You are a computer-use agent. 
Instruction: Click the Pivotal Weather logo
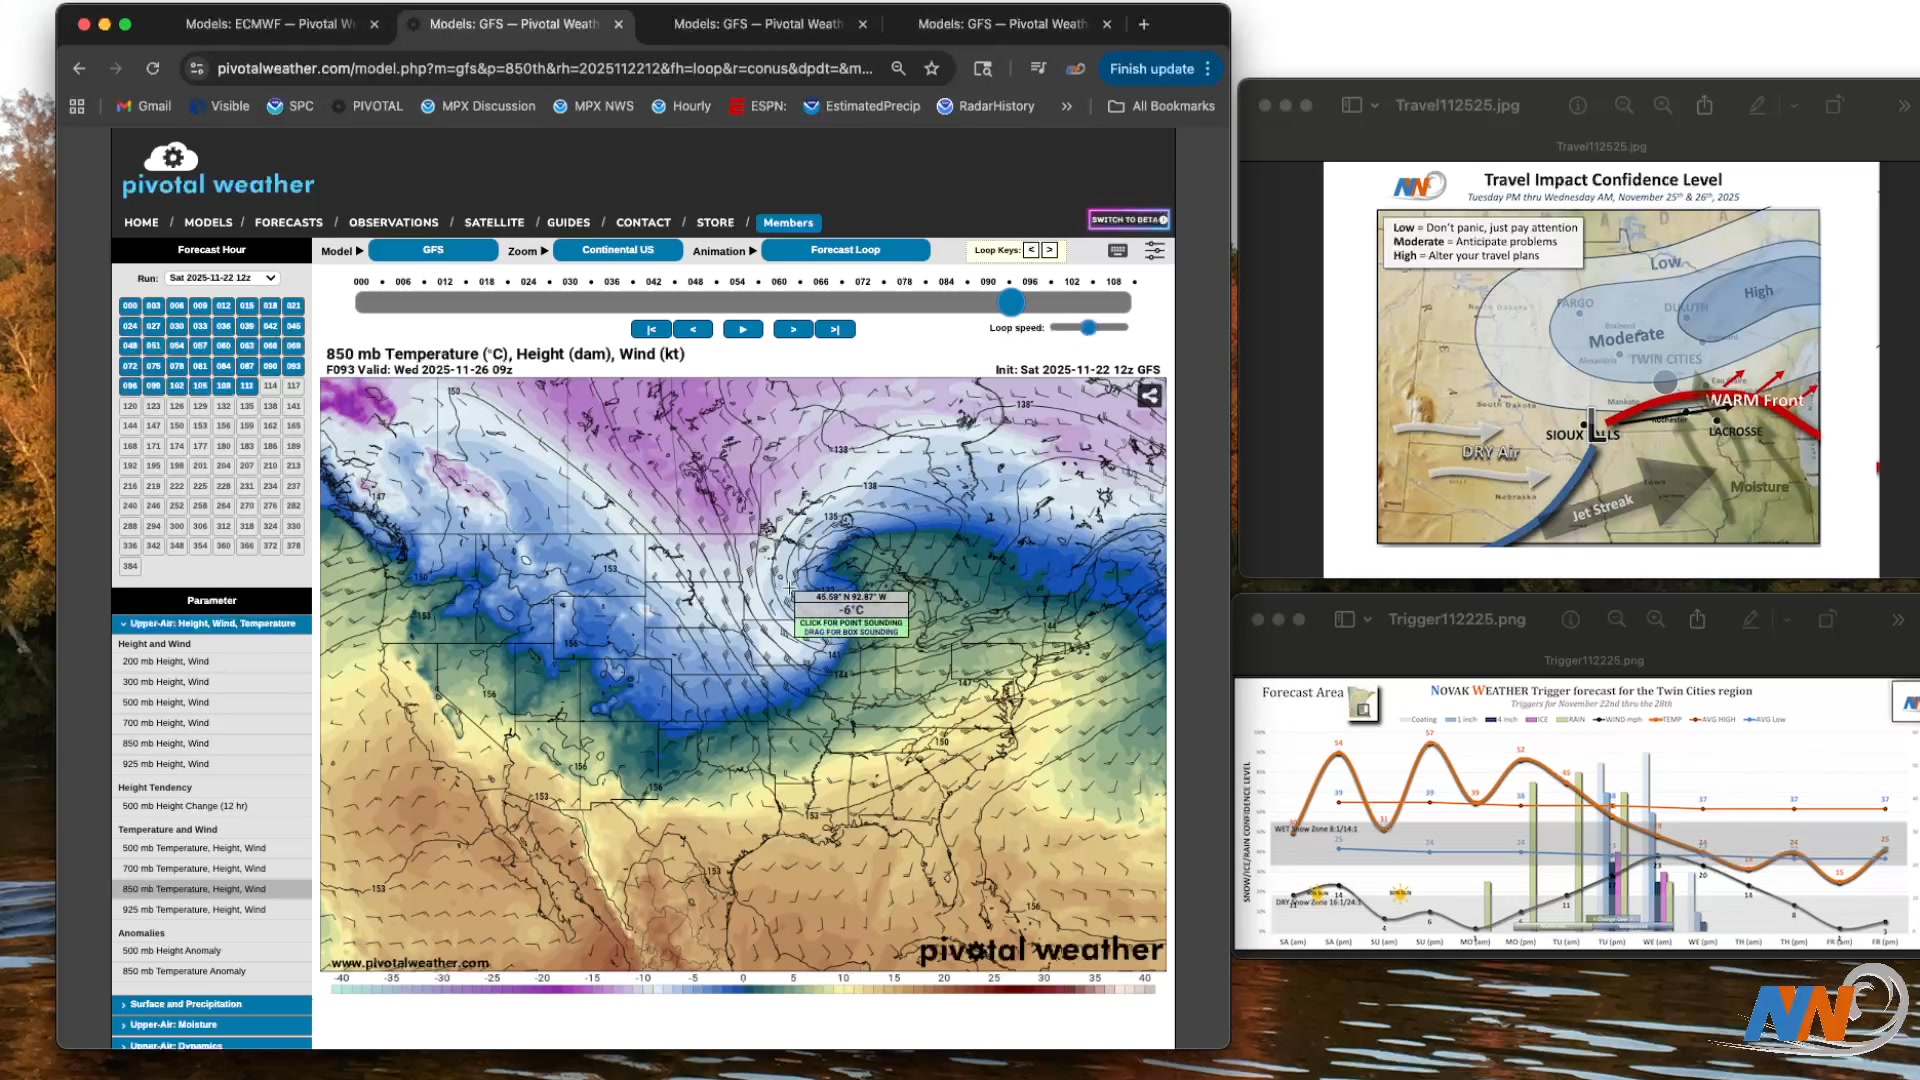coord(218,169)
